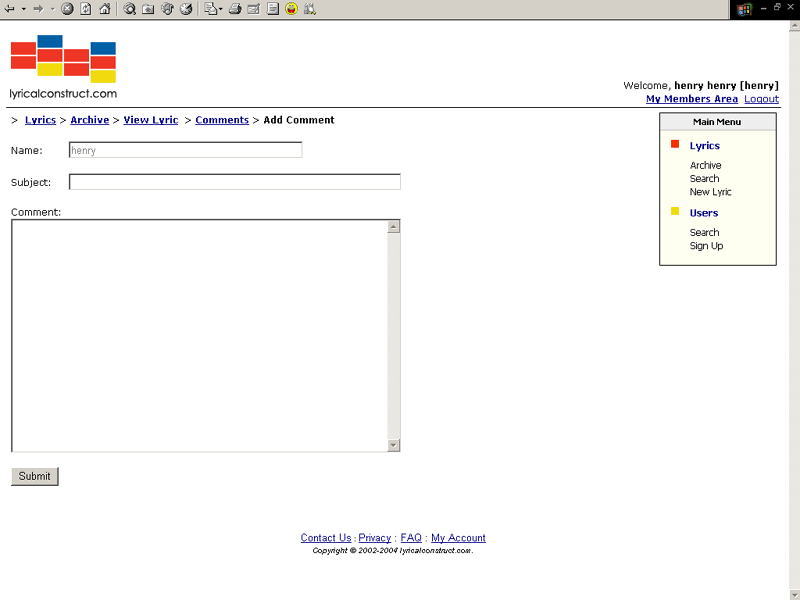Open the Favorites folder icon
800x600 pixels.
pos(148,9)
